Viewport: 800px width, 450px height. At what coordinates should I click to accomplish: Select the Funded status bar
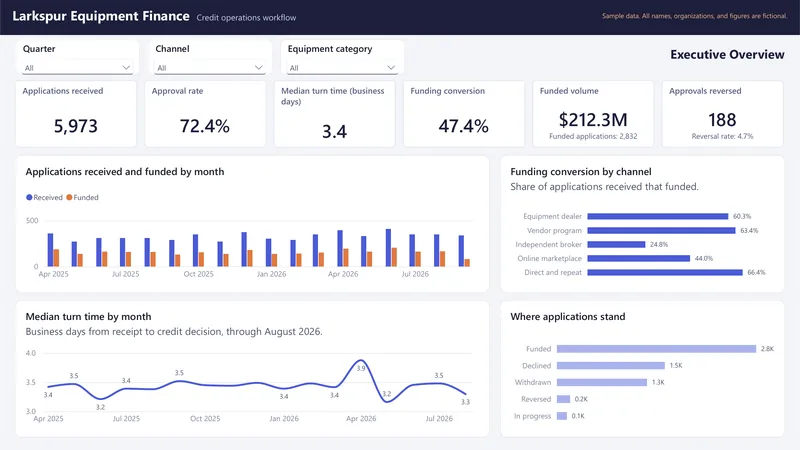(656, 349)
